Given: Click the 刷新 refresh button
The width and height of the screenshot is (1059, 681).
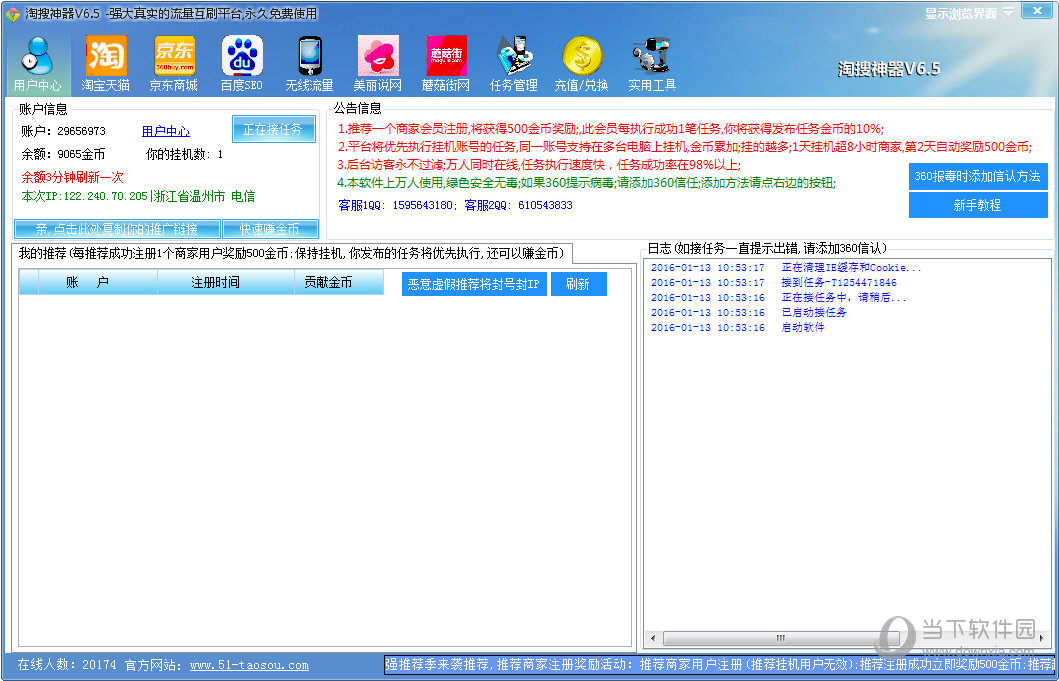Looking at the screenshot, I should click(579, 284).
